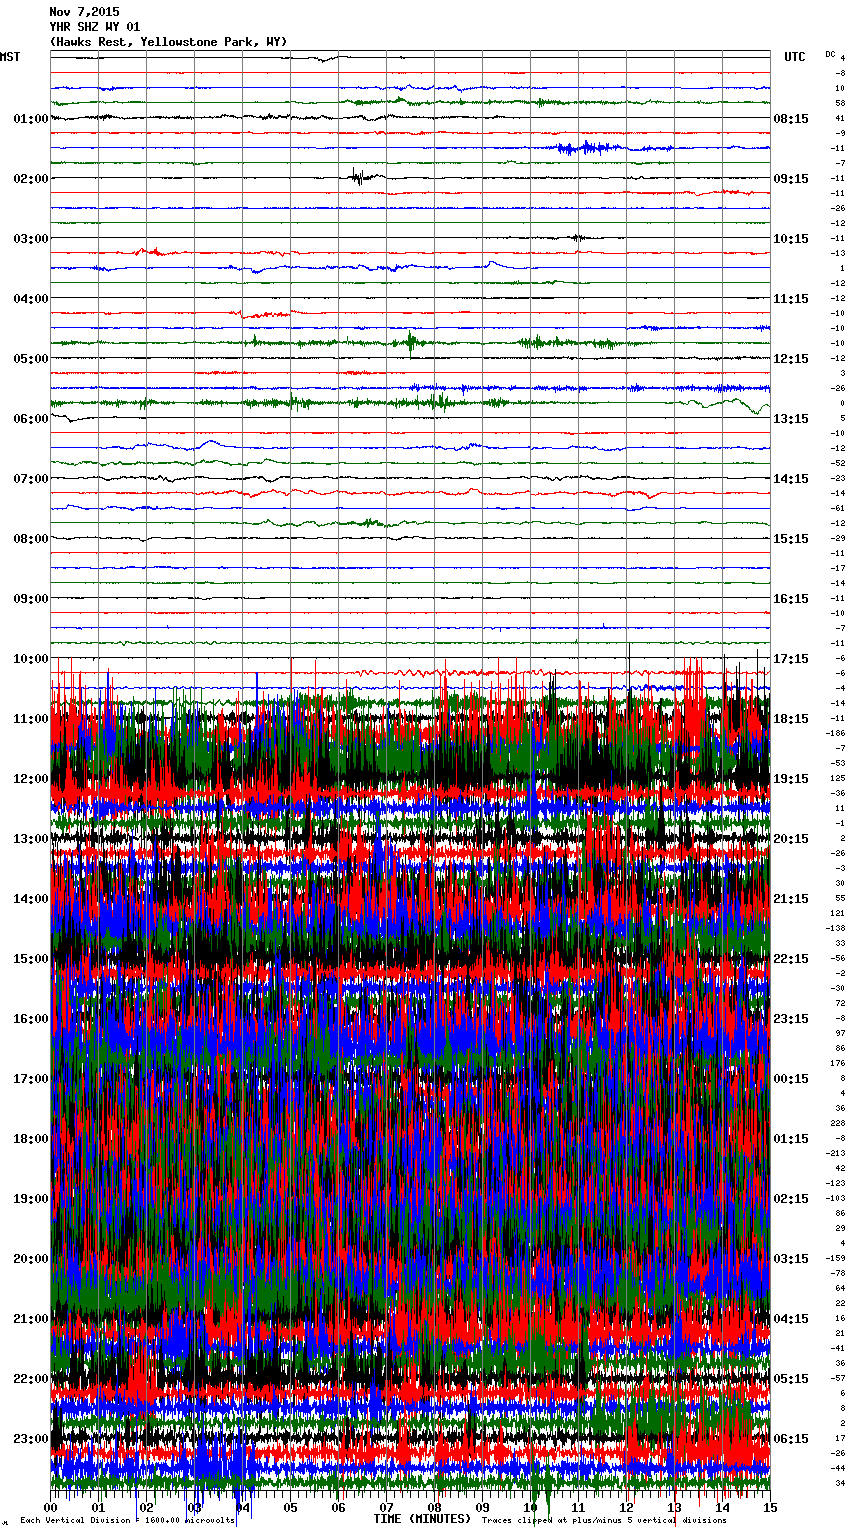Click the '10:15' UTC time label

point(791,239)
